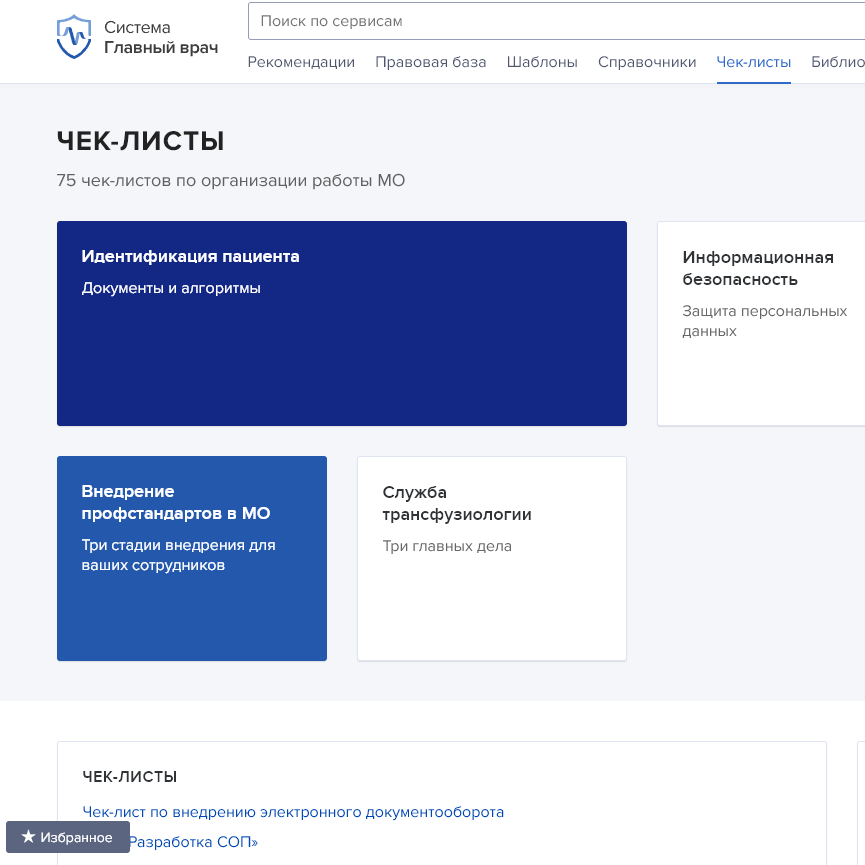The height and width of the screenshot is (865, 865).
Task: Open the partially visible Библиотека tab
Action: click(x=838, y=62)
